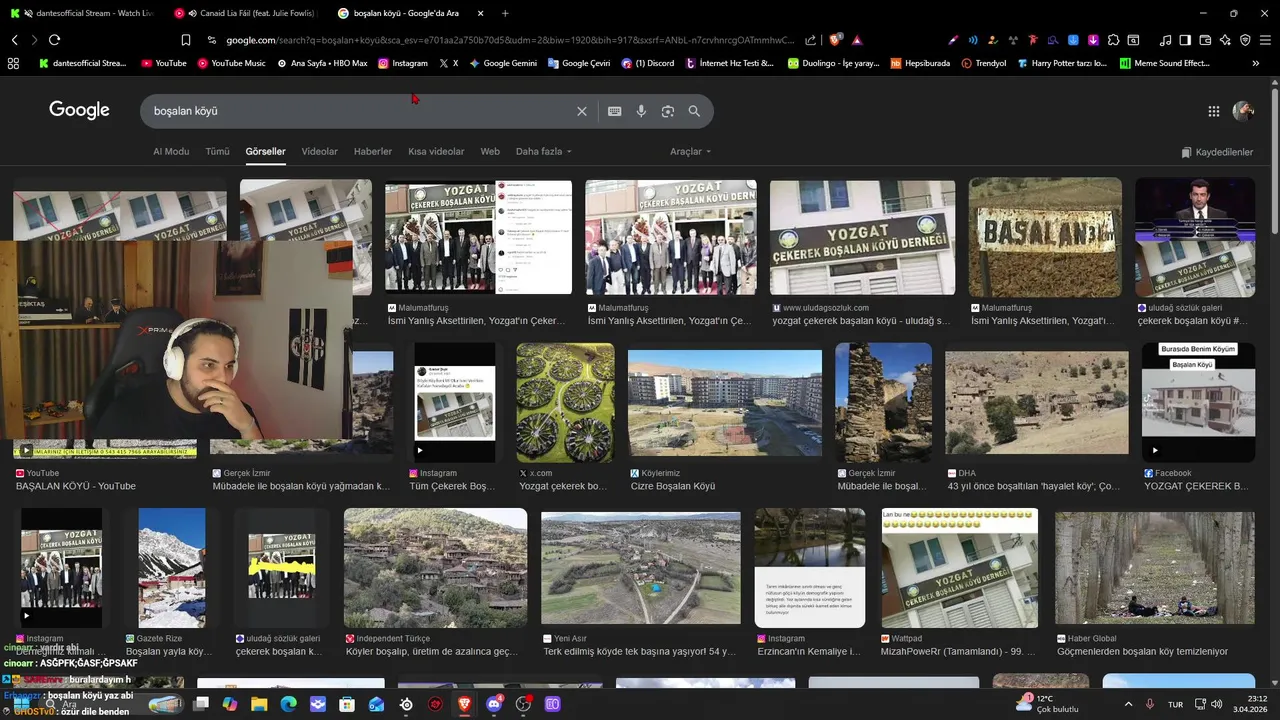
Task: Close the boşalan köyü Google tab
Action: coord(481,13)
